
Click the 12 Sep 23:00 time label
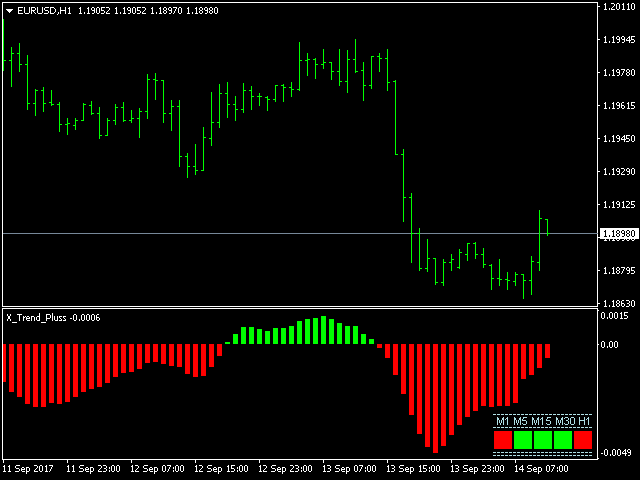click(285, 469)
